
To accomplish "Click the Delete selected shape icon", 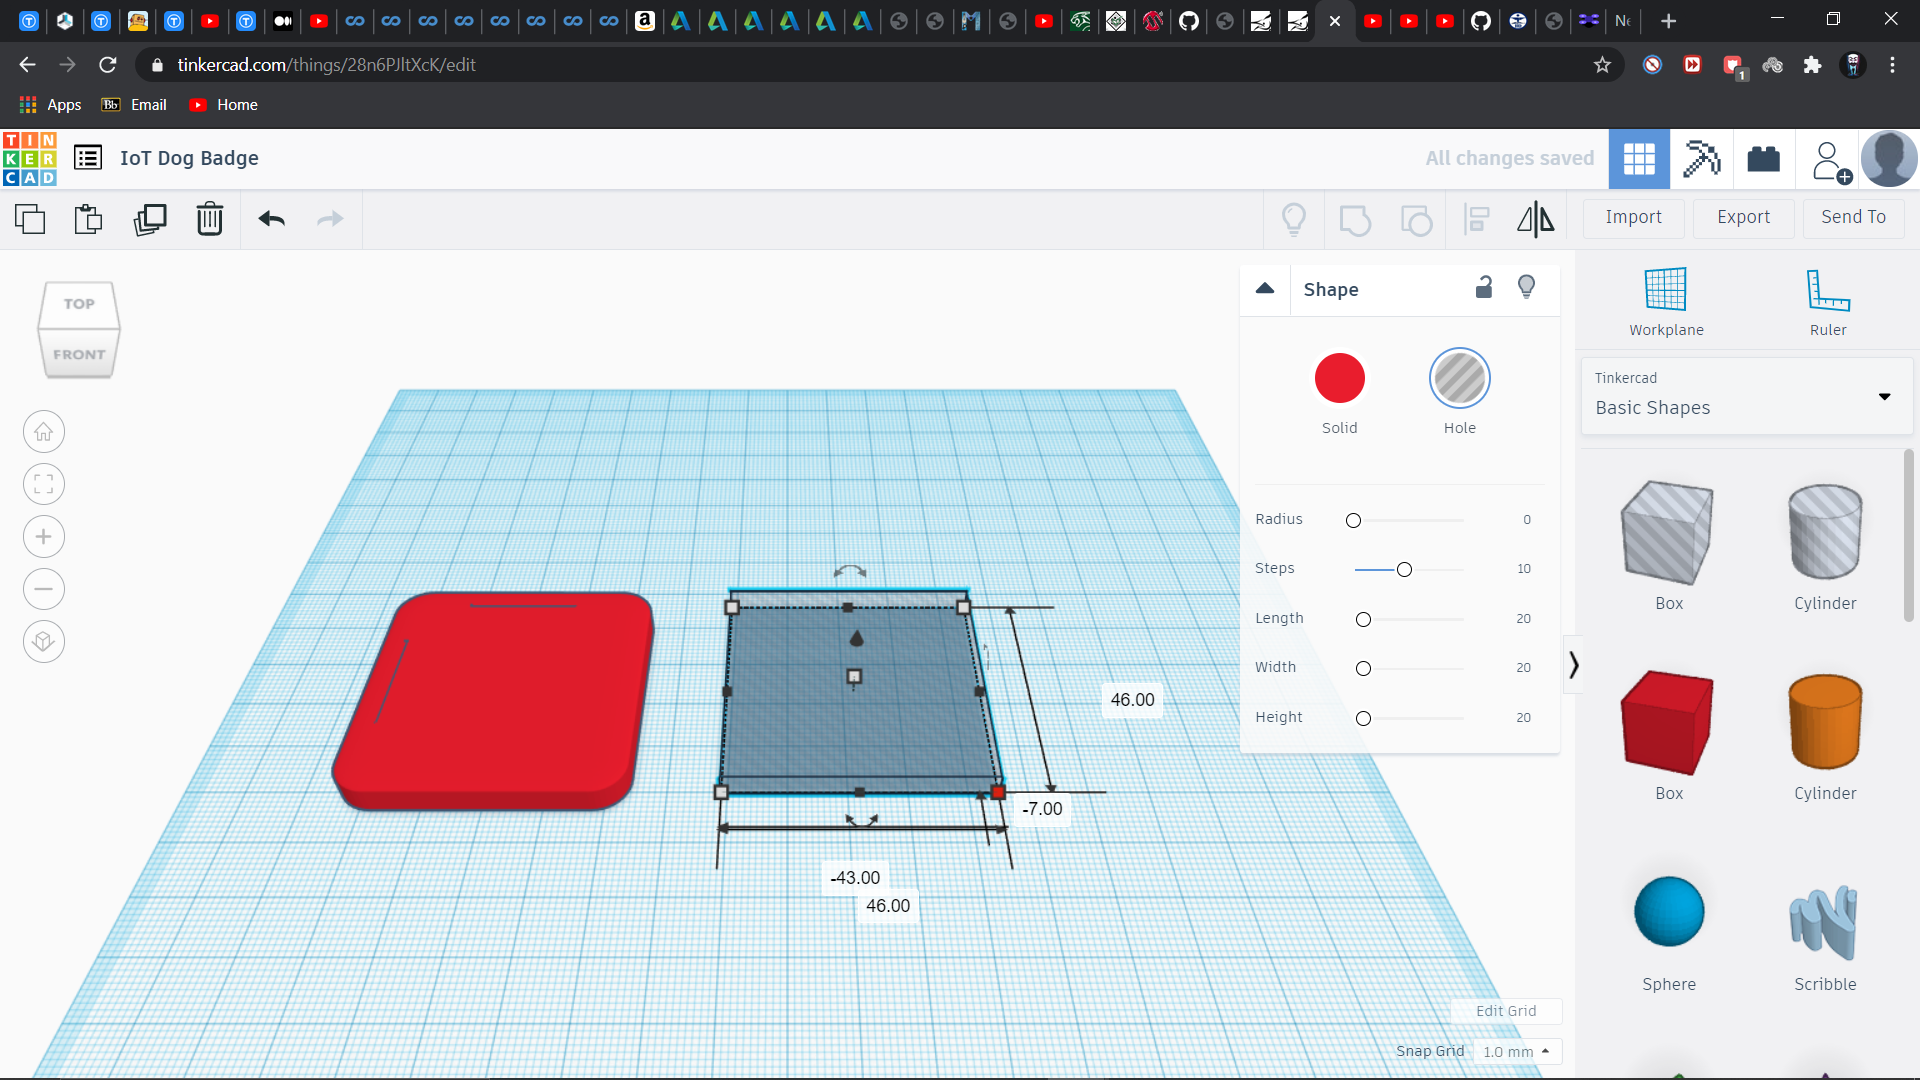I will click(210, 218).
